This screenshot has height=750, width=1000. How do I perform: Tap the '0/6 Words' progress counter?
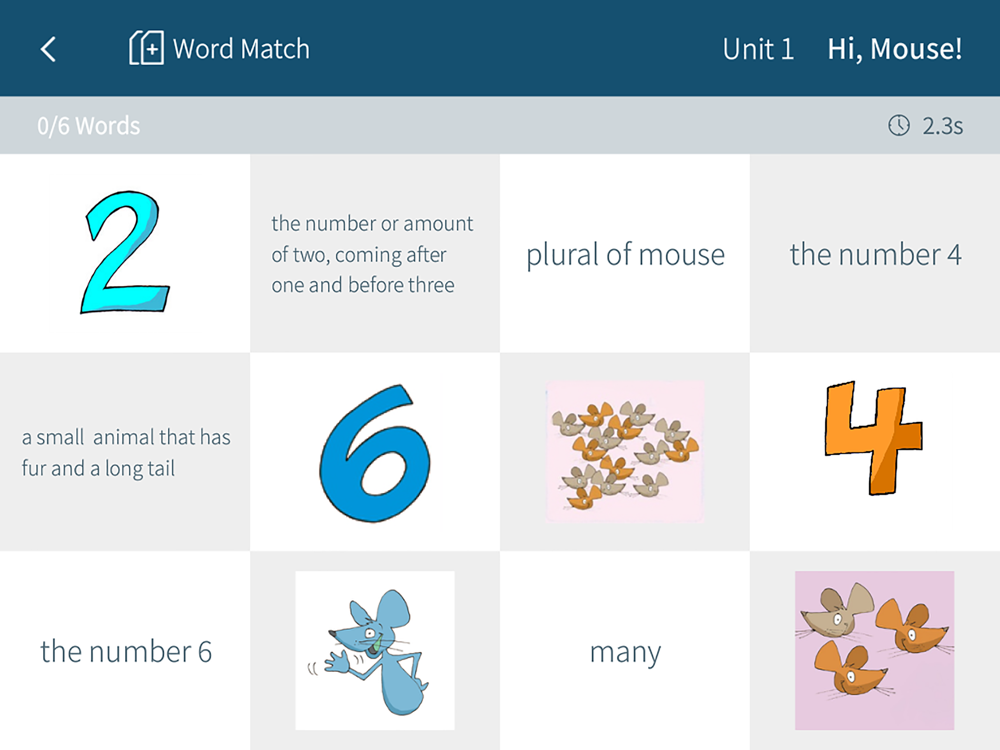(x=89, y=126)
